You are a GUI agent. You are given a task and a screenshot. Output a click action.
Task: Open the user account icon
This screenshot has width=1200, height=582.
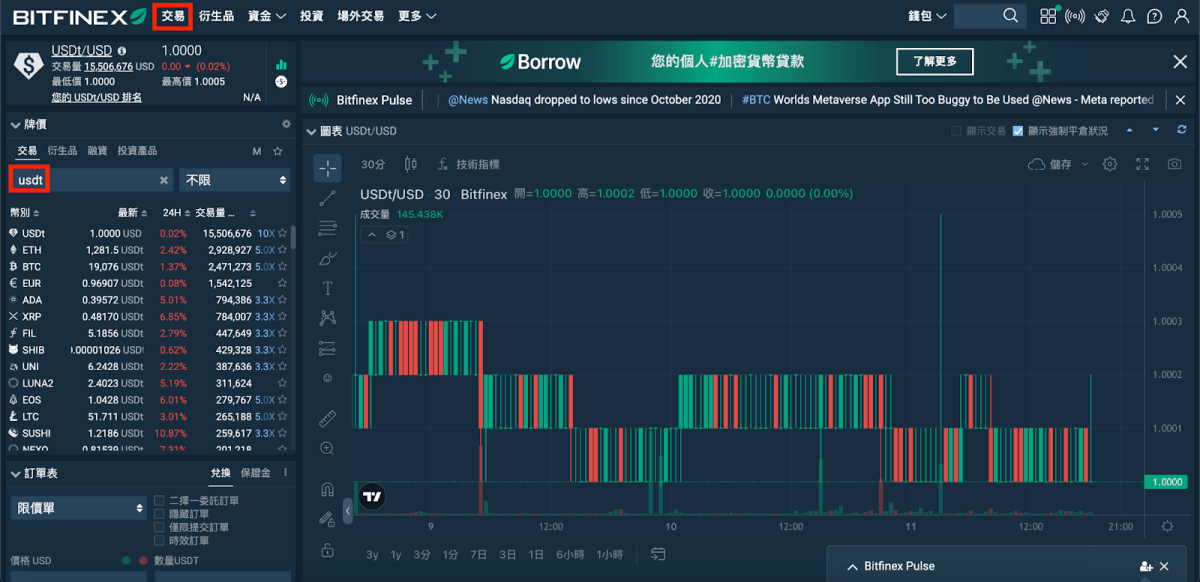(1182, 16)
